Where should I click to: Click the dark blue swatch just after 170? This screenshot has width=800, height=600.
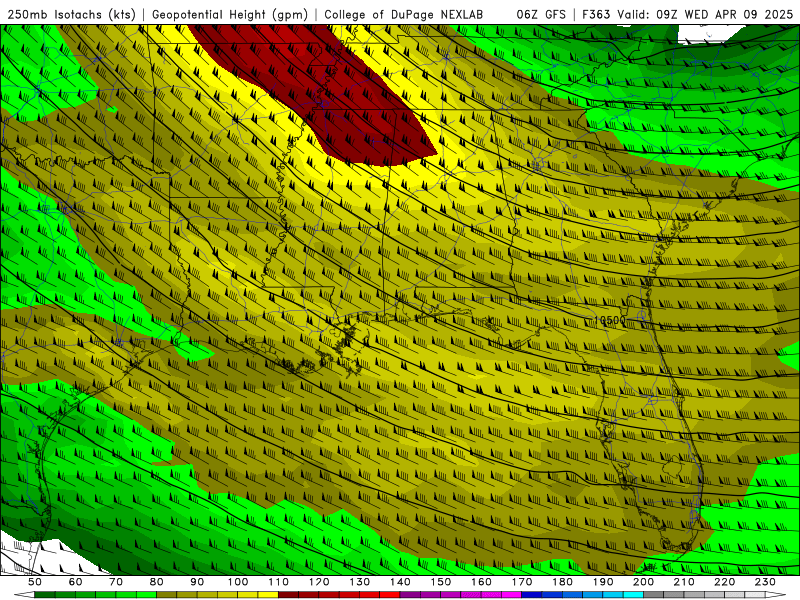532,595
